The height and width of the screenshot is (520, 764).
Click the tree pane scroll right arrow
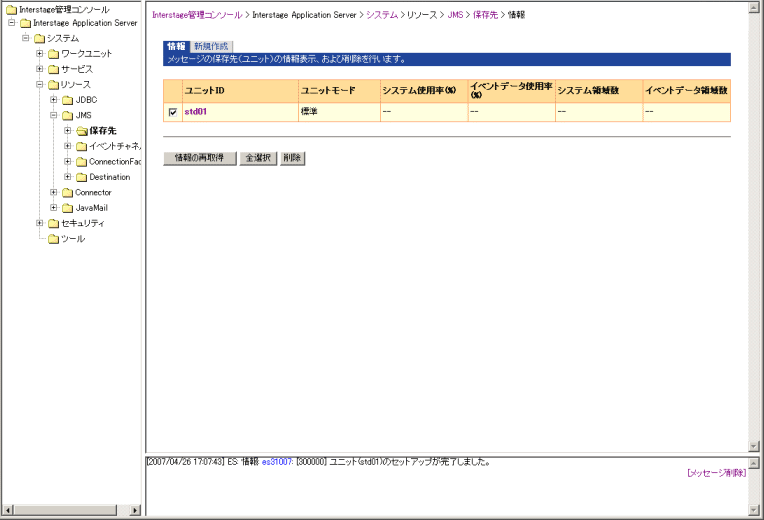pyautogui.click(x=135, y=510)
